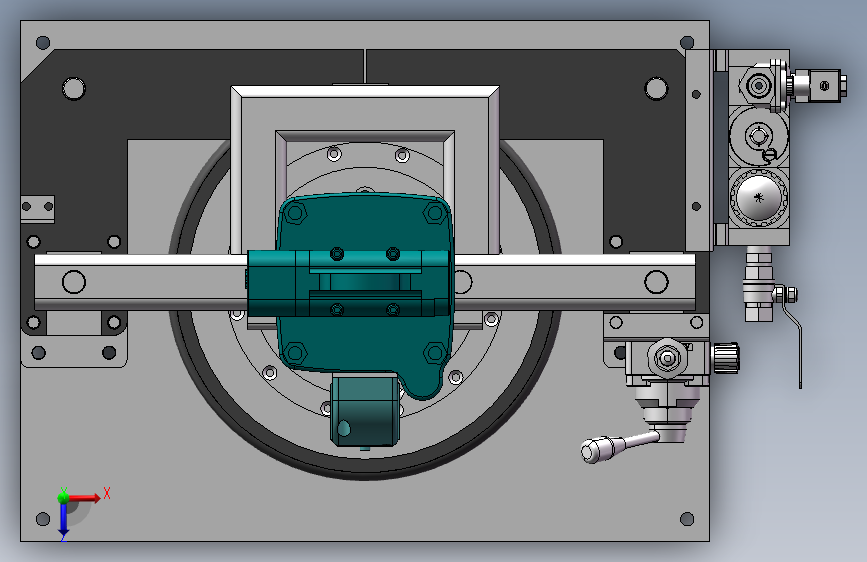Viewport: 867px width, 562px height.
Task: Select the hex nut at the valve block center
Action: 668,358
